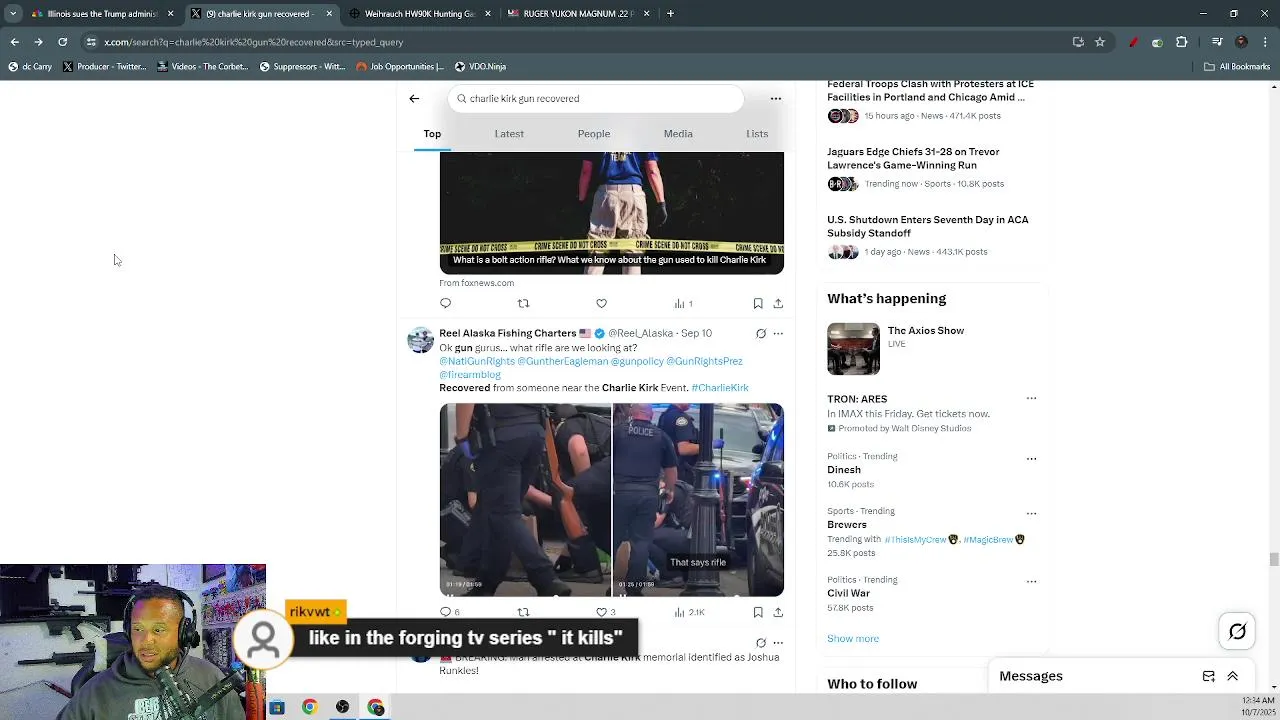View the Reel Alaska post's 2.1K views
Viewport: 1280px width, 720px height.
point(689,611)
